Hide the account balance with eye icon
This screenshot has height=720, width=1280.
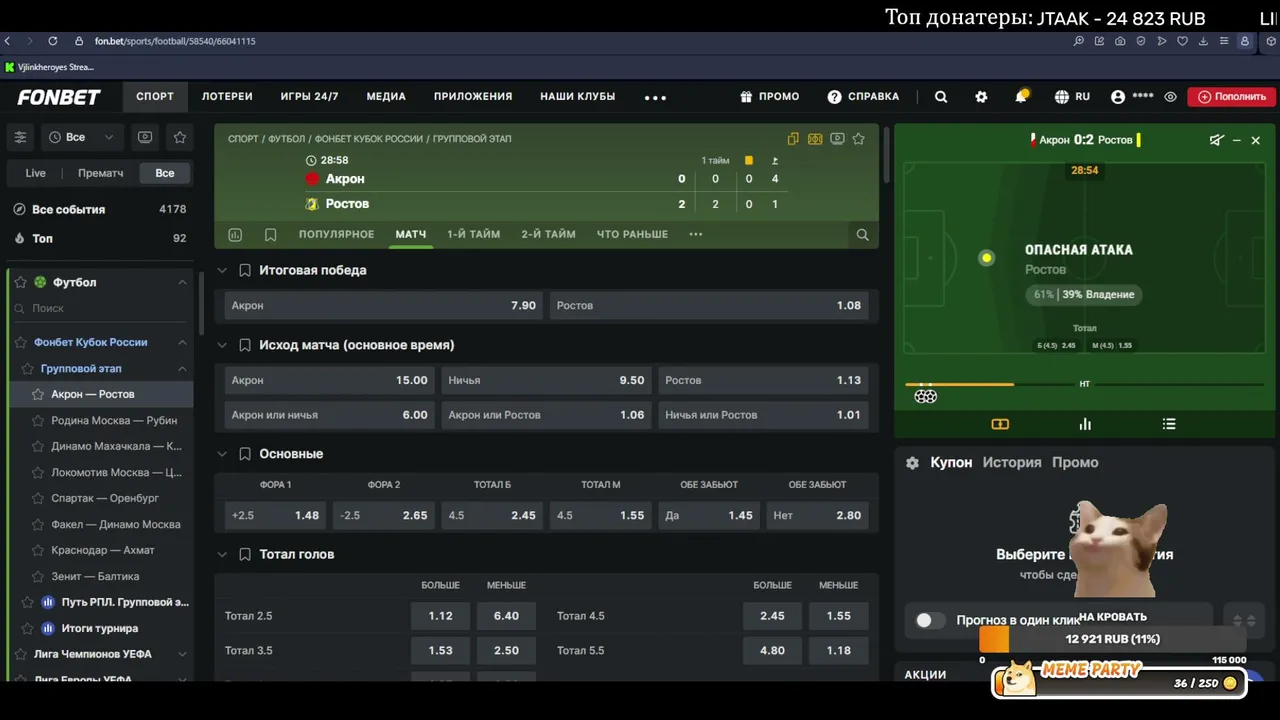tap(1170, 97)
